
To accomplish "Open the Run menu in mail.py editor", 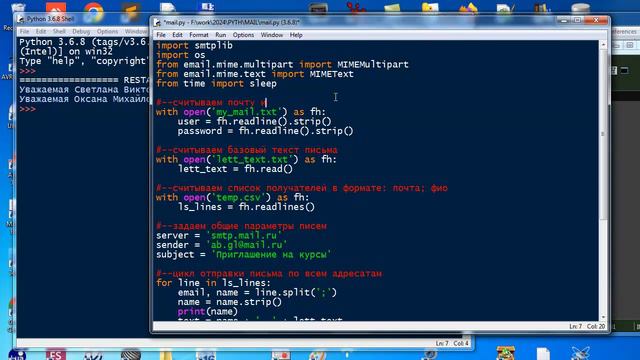I will pos(220,35).
